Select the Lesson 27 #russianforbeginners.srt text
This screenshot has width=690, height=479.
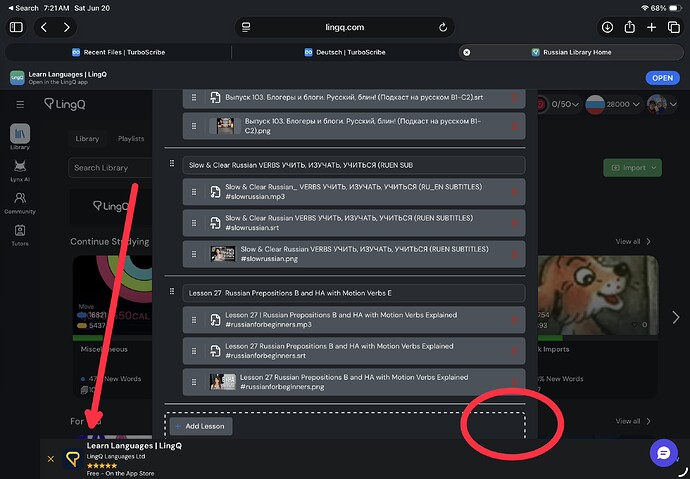pyautogui.click(x=339, y=351)
